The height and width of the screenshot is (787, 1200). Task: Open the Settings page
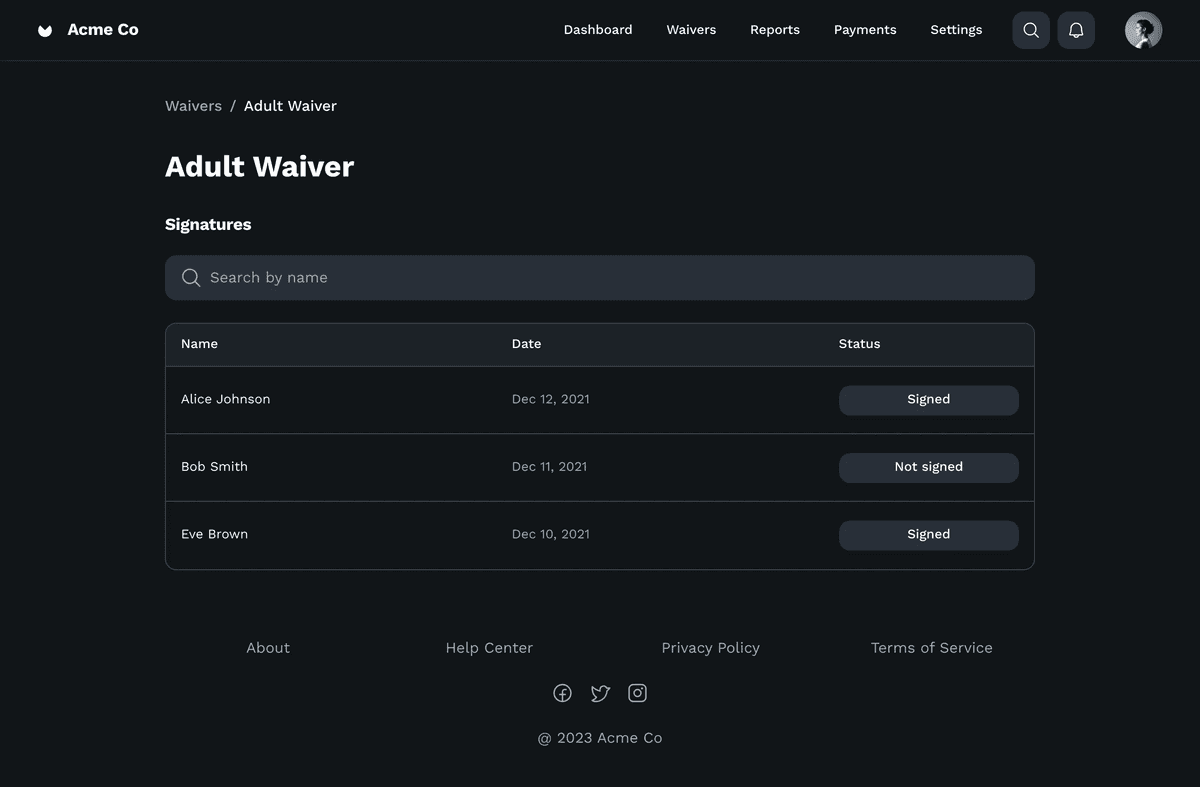coord(956,29)
